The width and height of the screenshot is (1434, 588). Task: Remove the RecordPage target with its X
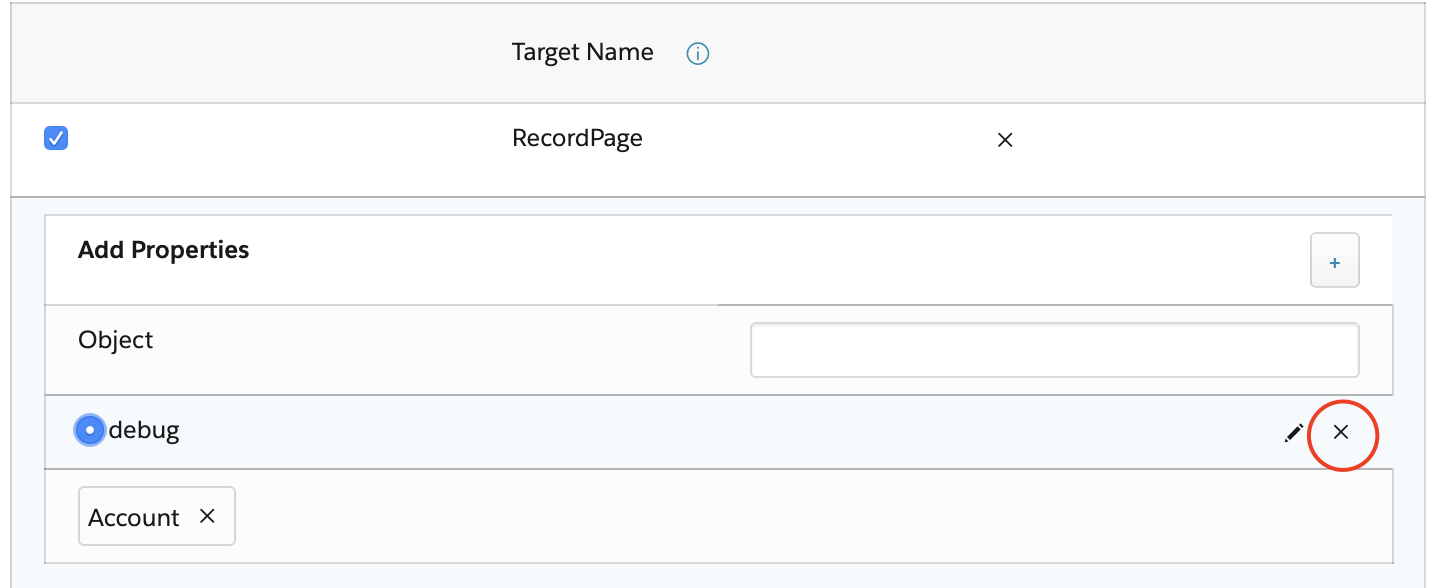click(x=1006, y=140)
